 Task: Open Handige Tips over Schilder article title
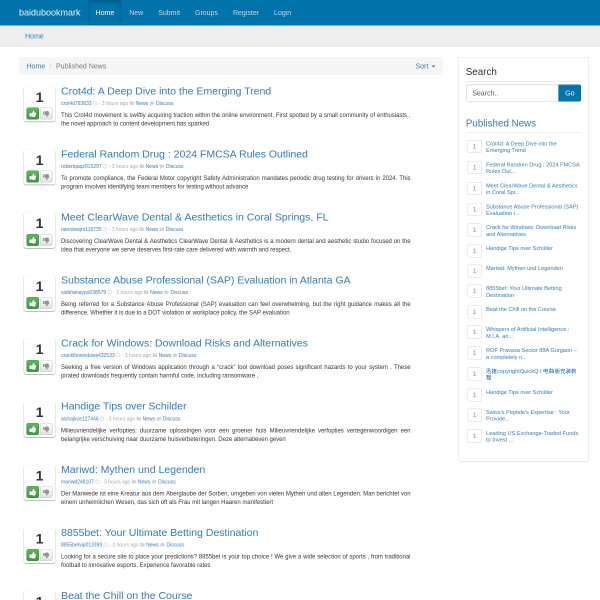[124, 406]
